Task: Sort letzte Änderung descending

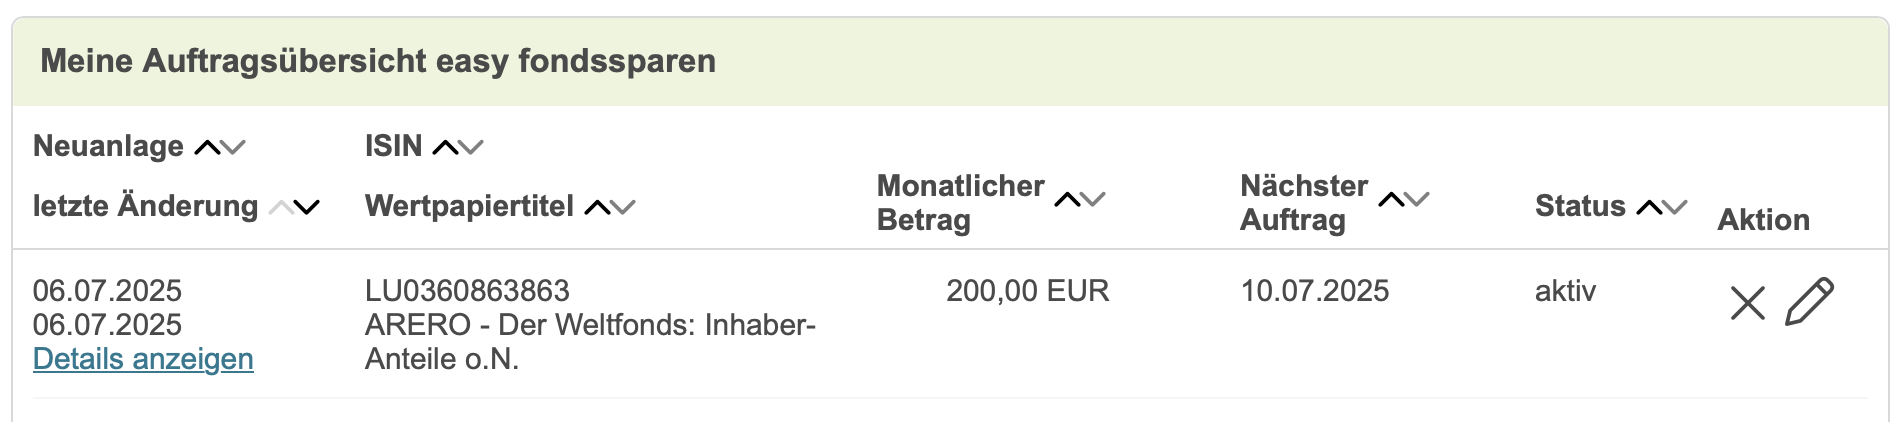Action: pos(307,208)
